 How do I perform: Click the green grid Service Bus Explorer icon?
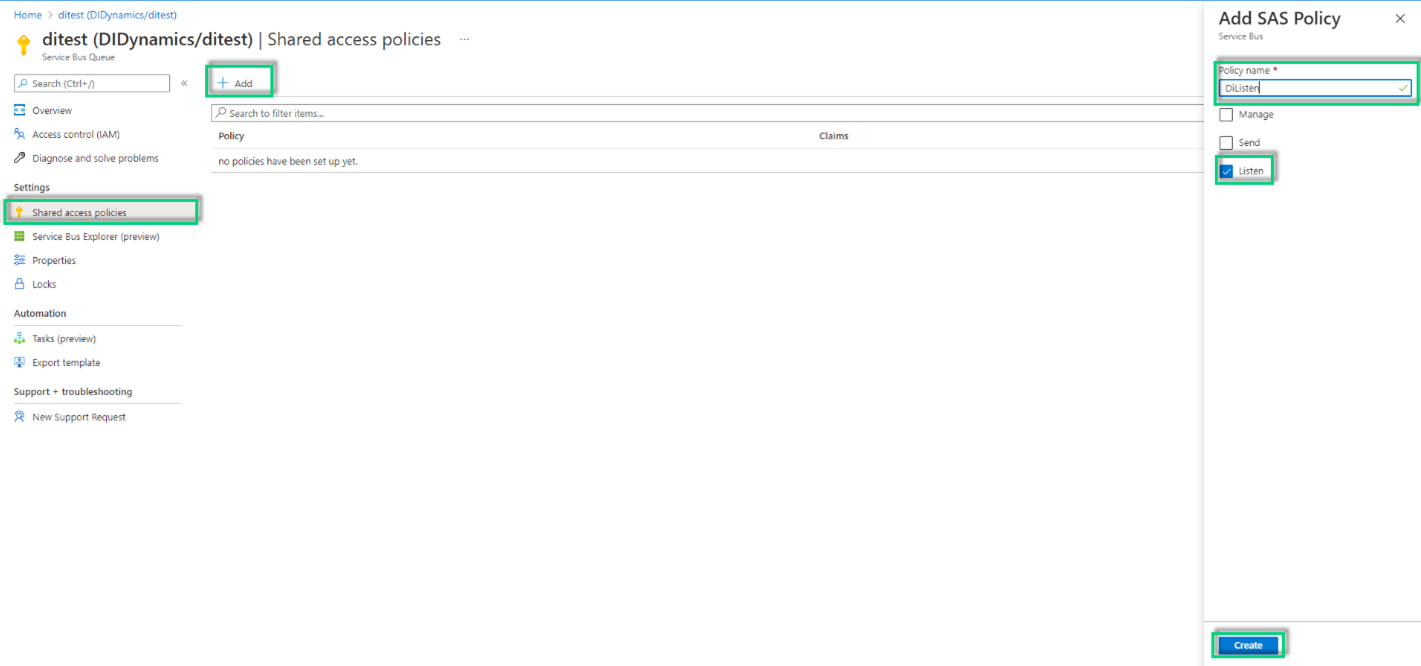point(20,236)
